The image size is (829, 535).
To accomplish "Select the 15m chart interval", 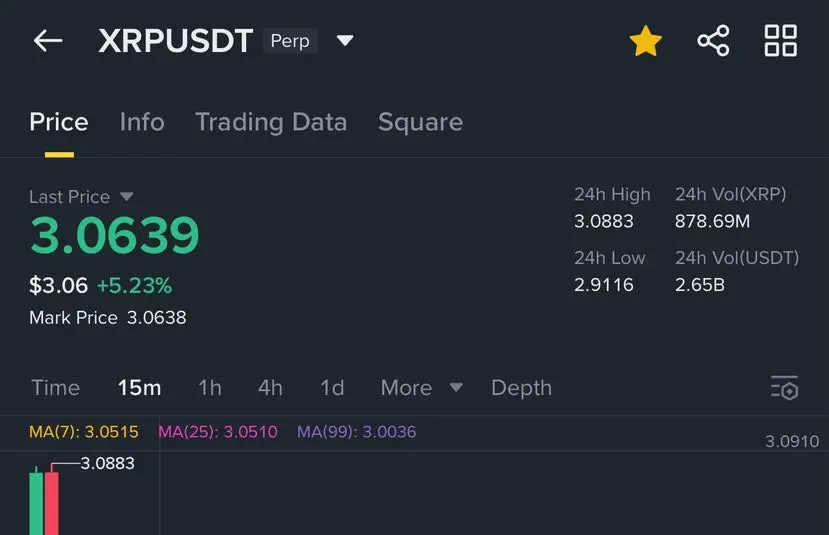I will pyautogui.click(x=139, y=388).
